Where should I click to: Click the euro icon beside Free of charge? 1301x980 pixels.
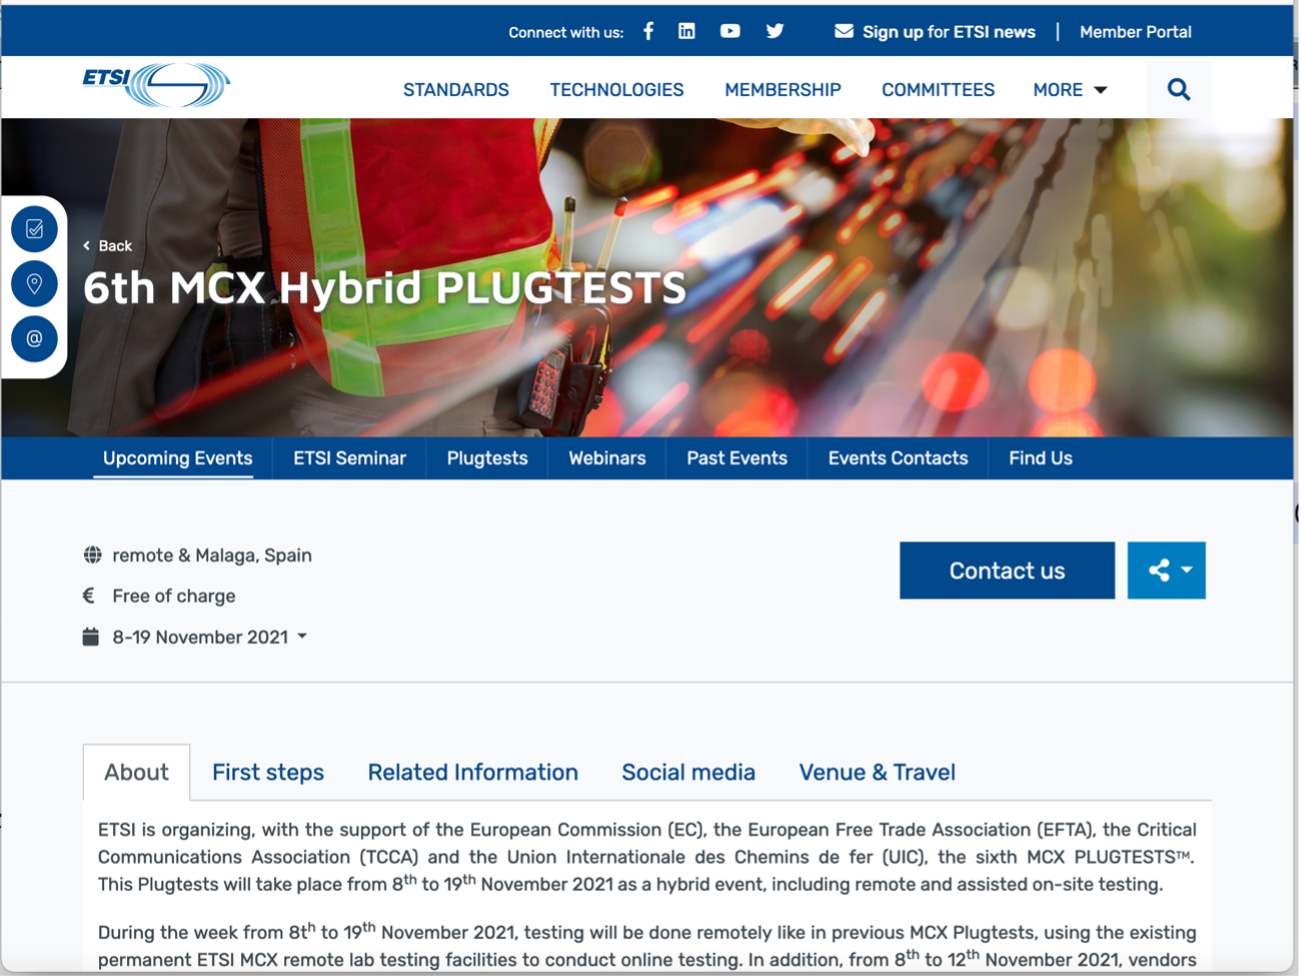pyautogui.click(x=89, y=596)
